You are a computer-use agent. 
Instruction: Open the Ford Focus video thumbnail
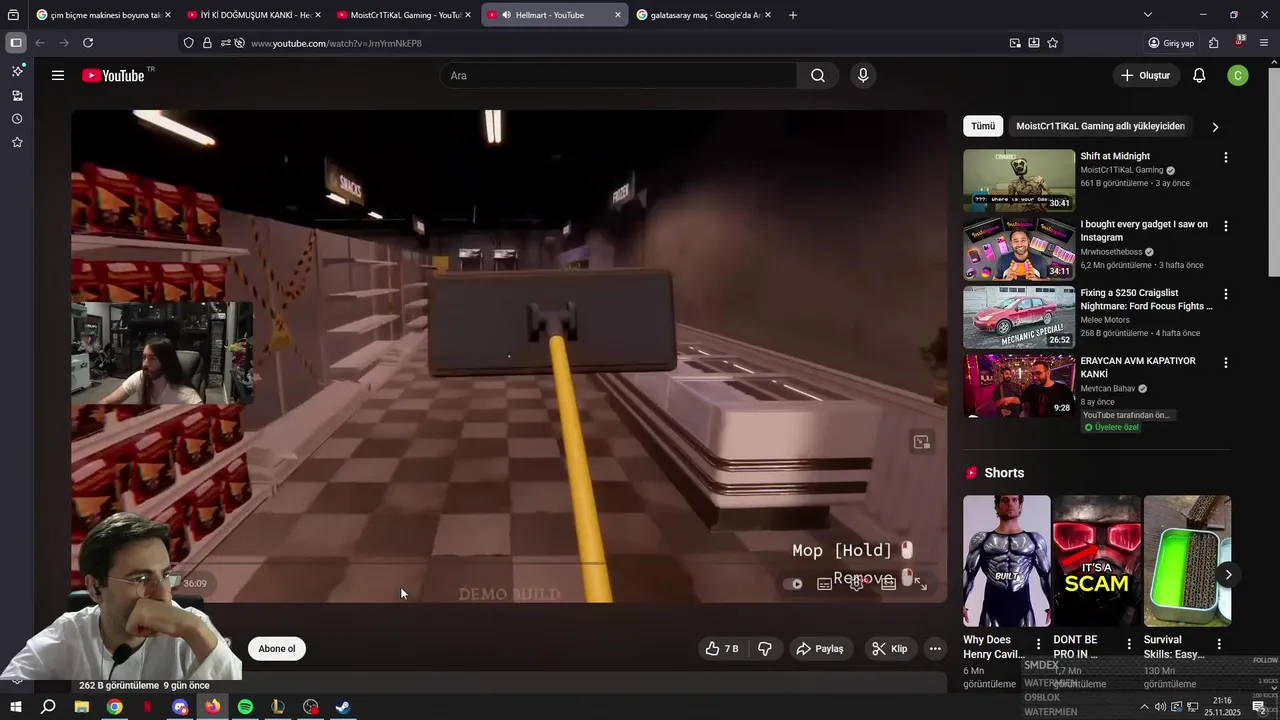point(1019,317)
